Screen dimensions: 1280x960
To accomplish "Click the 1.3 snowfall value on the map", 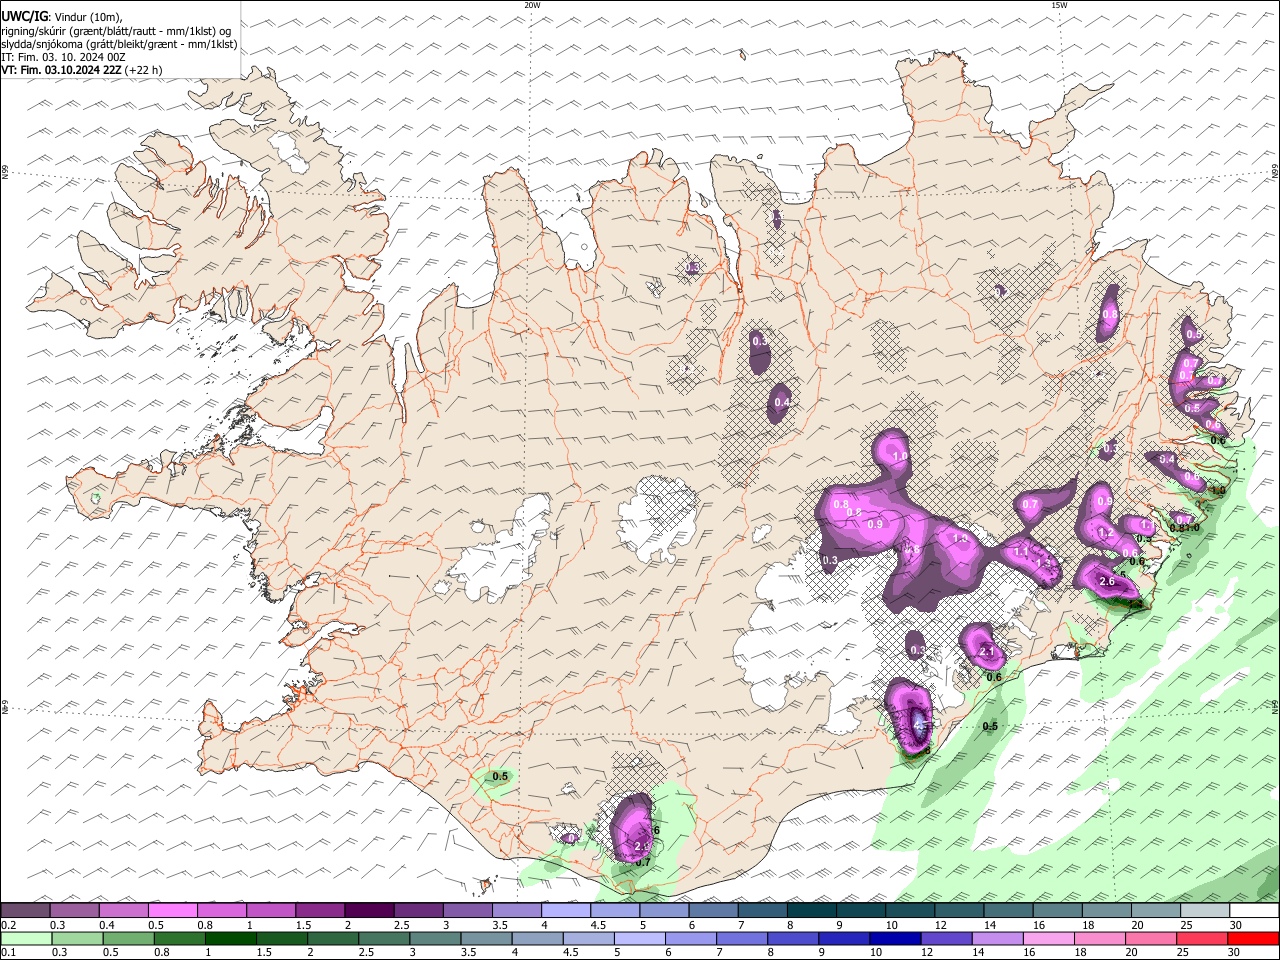I will pyautogui.click(x=1045, y=564).
